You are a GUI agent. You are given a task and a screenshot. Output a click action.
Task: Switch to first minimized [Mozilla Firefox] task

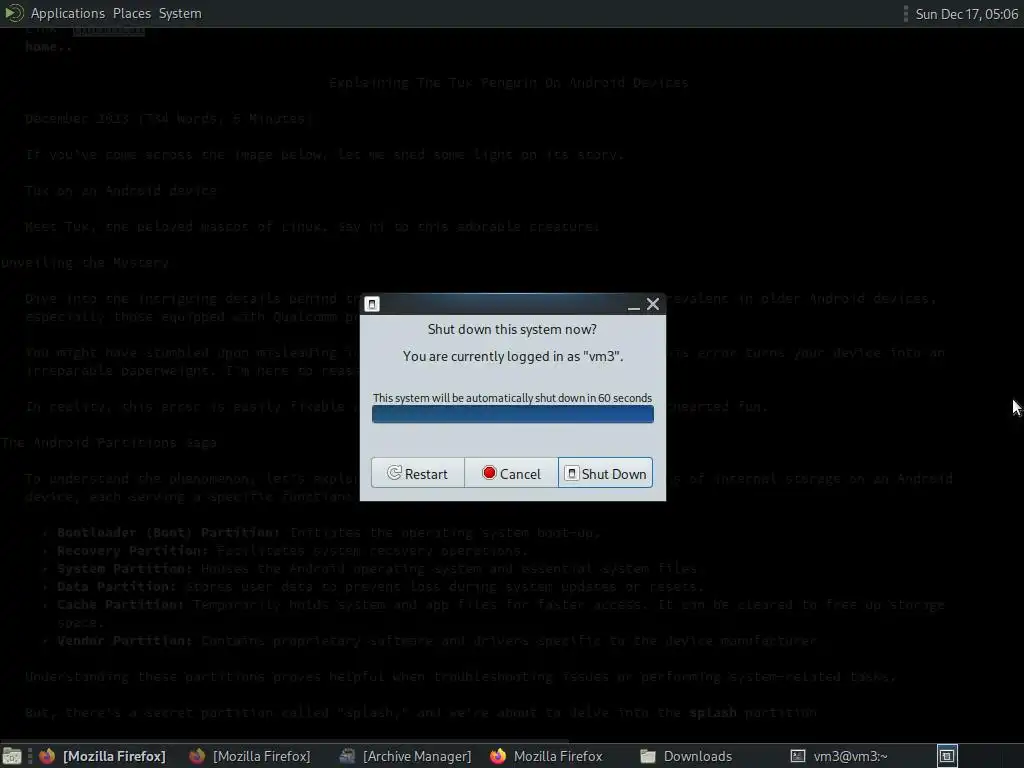coord(103,756)
